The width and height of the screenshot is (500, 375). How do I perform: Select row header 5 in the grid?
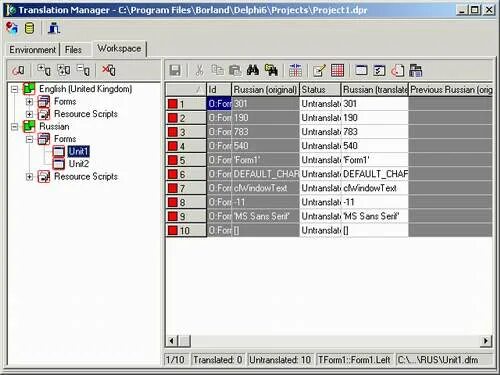(x=186, y=160)
